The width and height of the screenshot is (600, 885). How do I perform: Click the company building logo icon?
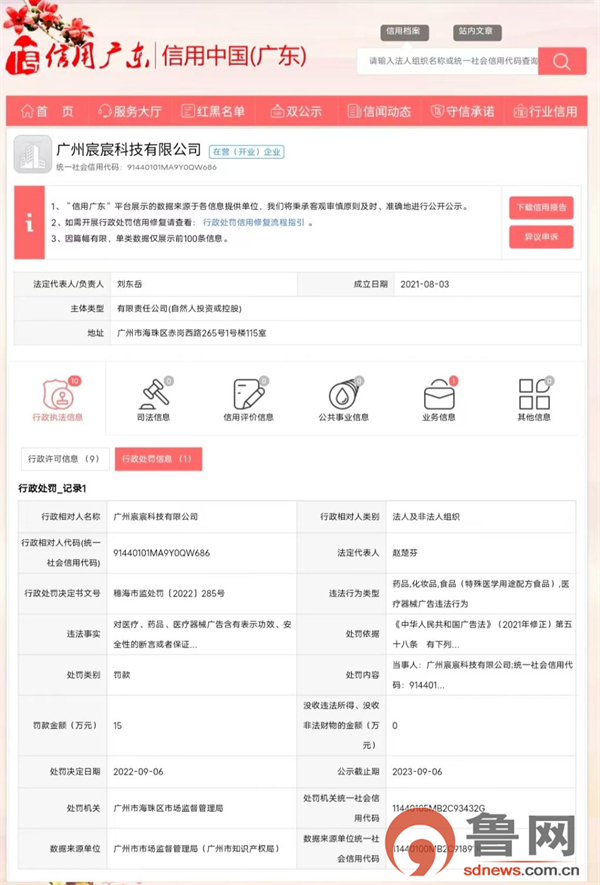pos(33,154)
